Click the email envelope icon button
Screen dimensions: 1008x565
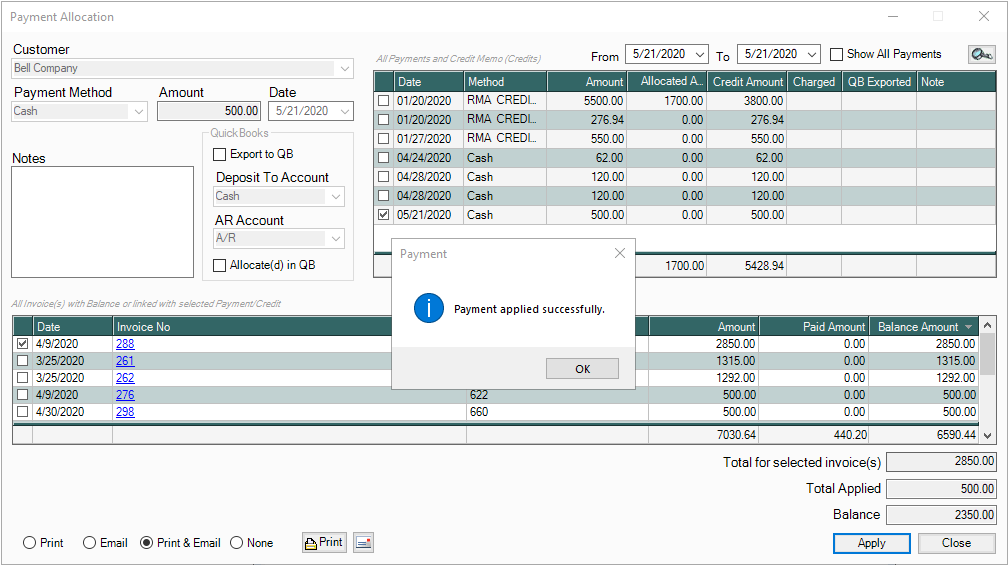click(363, 542)
